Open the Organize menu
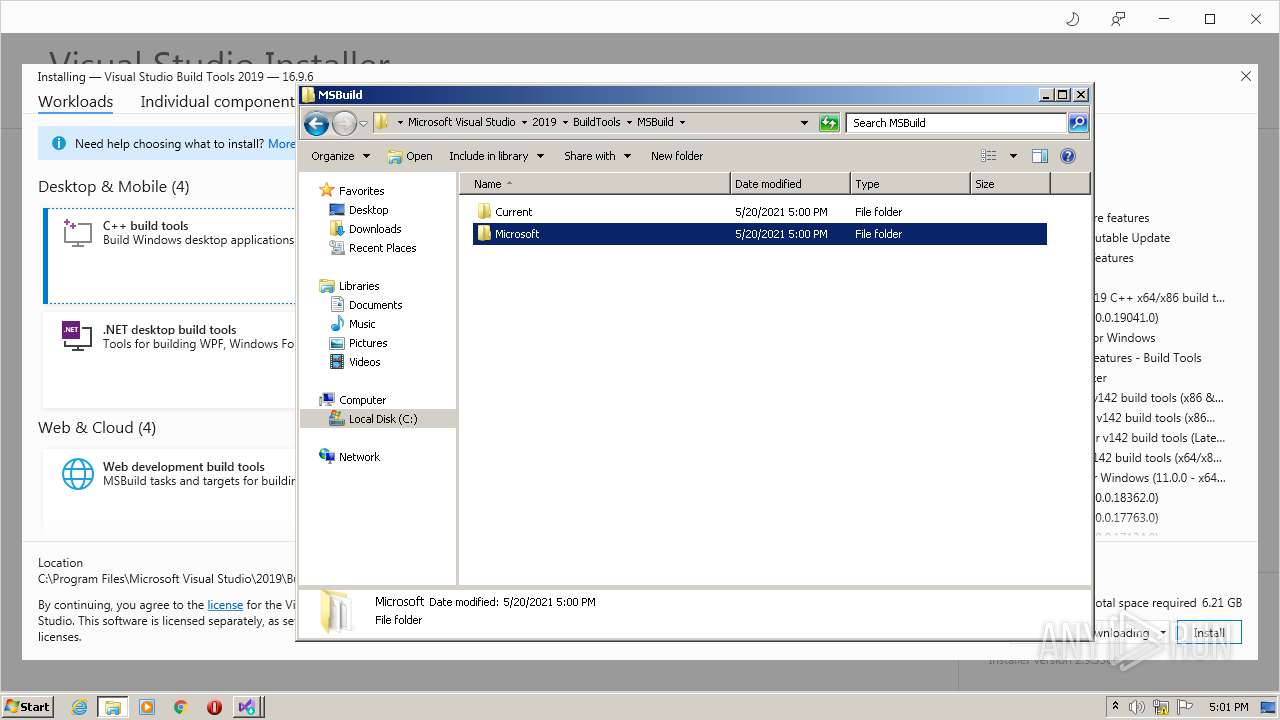Image resolution: width=1280 pixels, height=720 pixels. (340, 156)
